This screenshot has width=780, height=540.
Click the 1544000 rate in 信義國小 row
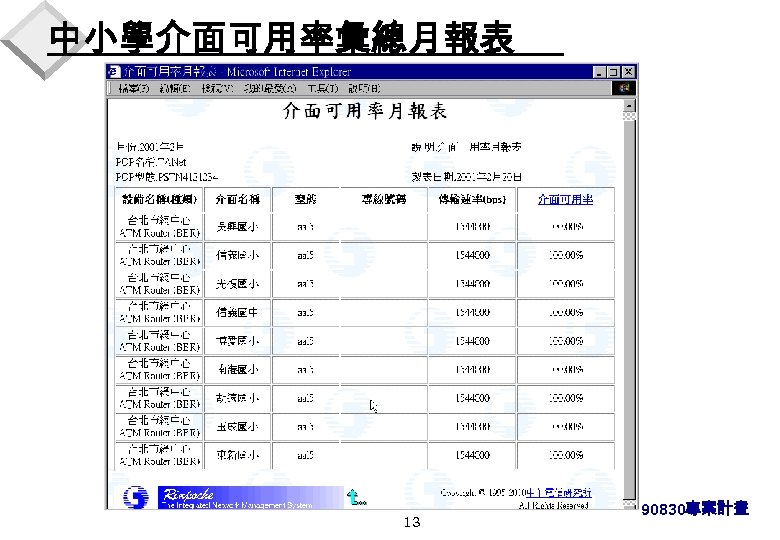point(473,256)
